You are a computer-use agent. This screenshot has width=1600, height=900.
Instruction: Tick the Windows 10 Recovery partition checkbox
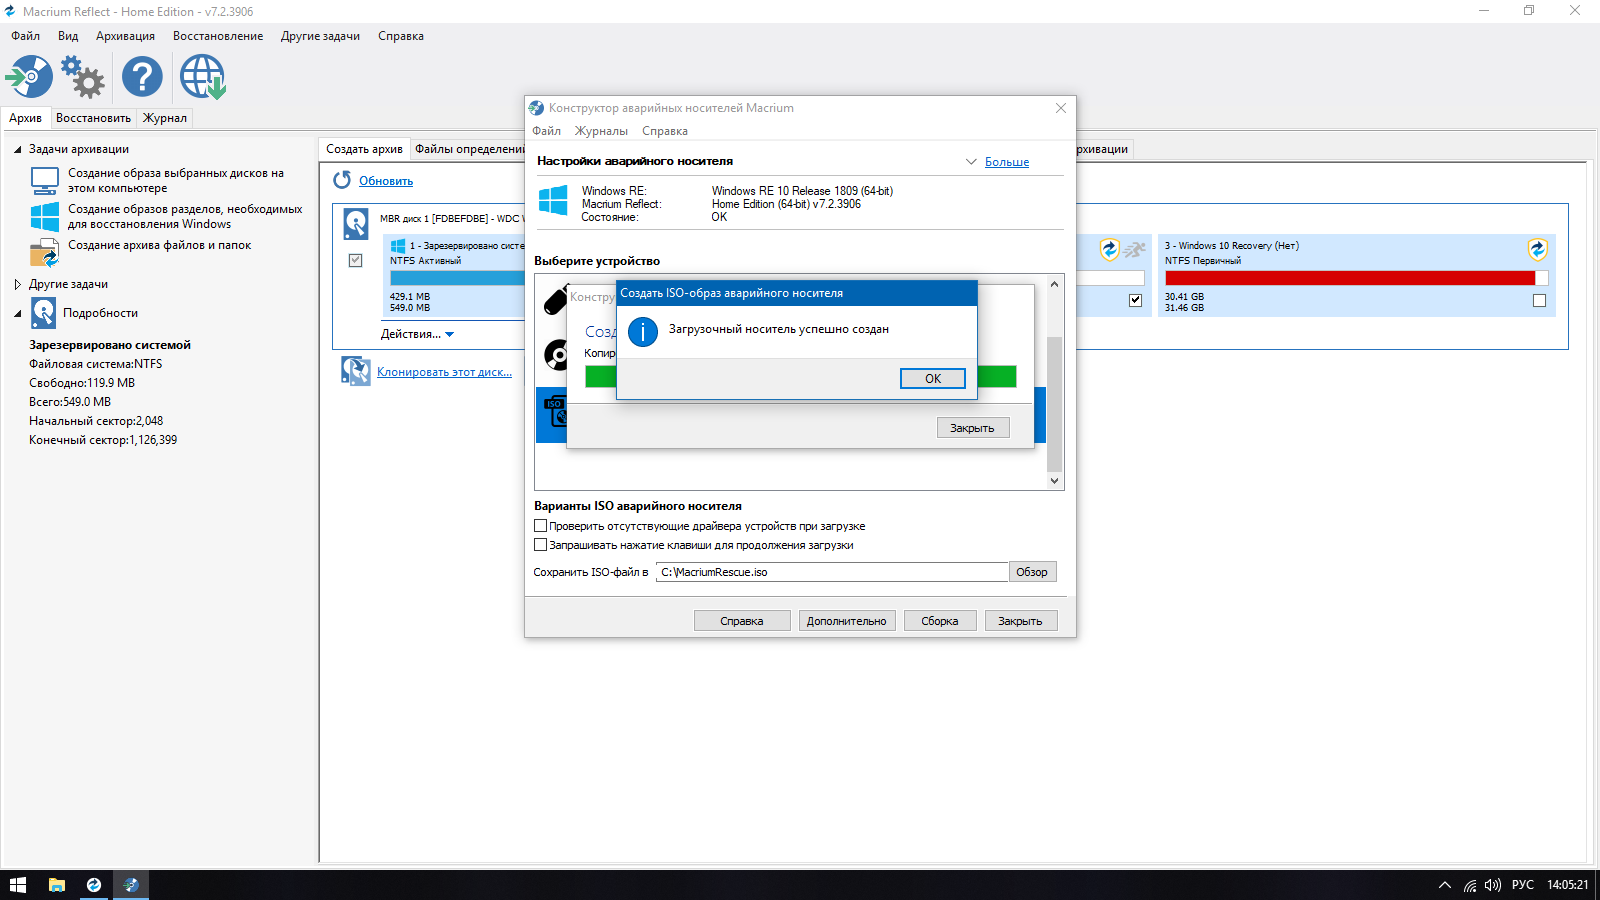coord(1539,300)
